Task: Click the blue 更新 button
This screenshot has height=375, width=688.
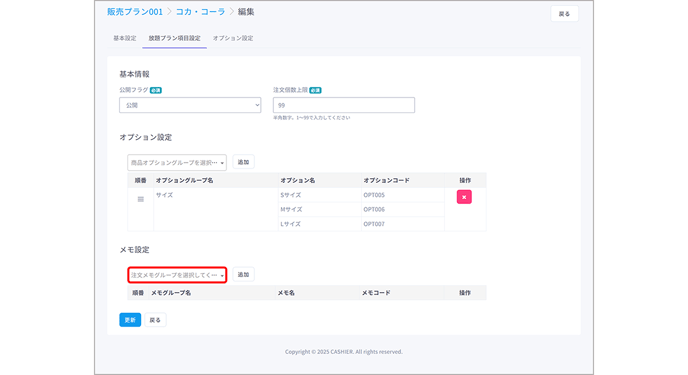Action: 130,320
